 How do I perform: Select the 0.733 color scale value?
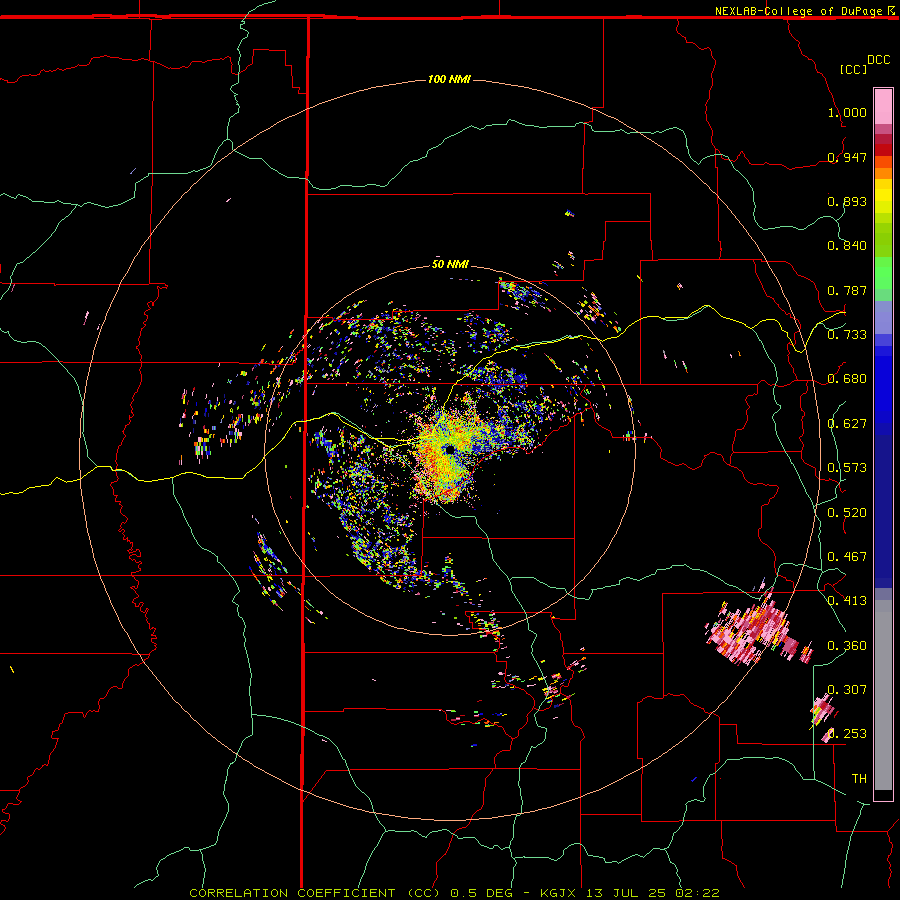(847, 335)
